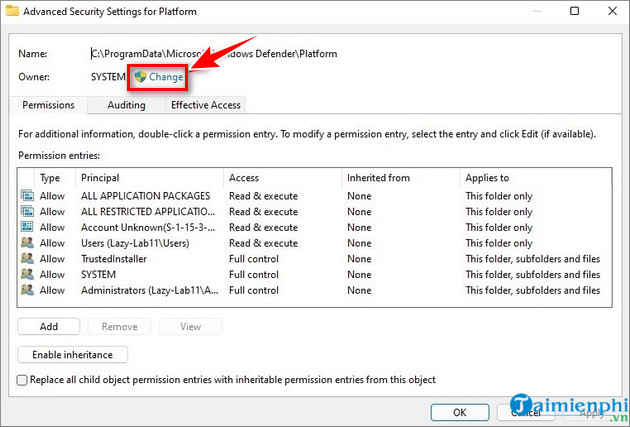Select the TrustedInstaller principal
The width and height of the screenshot is (630, 427).
pyautogui.click(x=114, y=259)
